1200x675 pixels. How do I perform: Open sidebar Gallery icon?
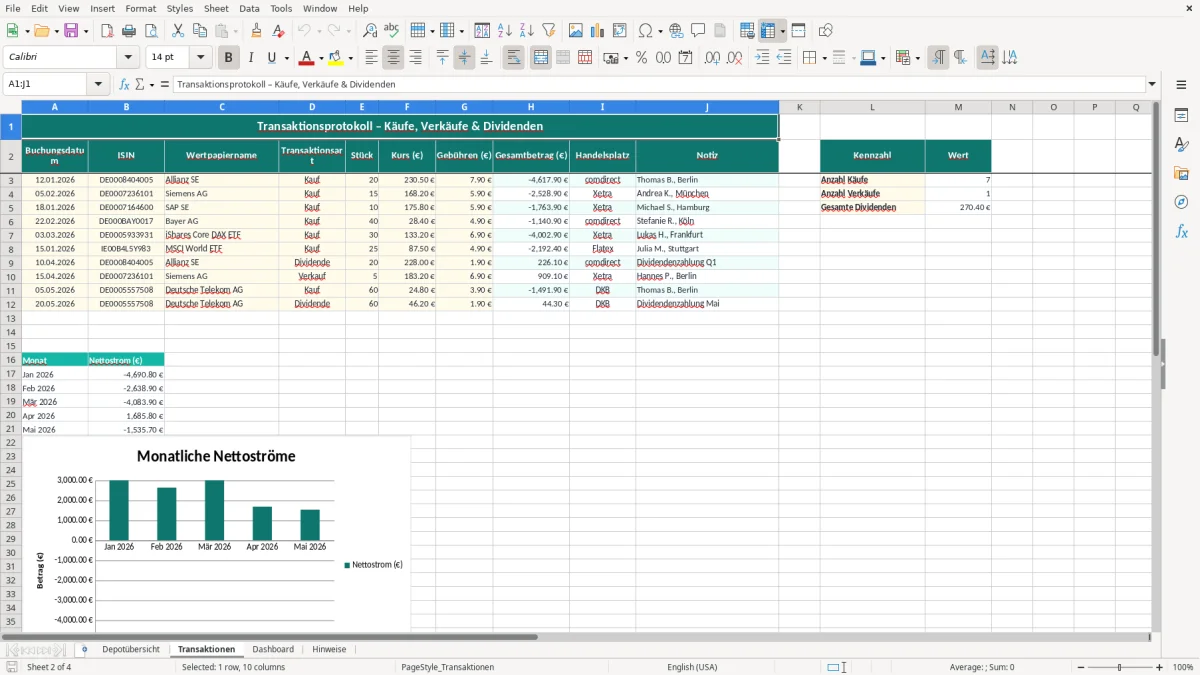[x=1181, y=173]
